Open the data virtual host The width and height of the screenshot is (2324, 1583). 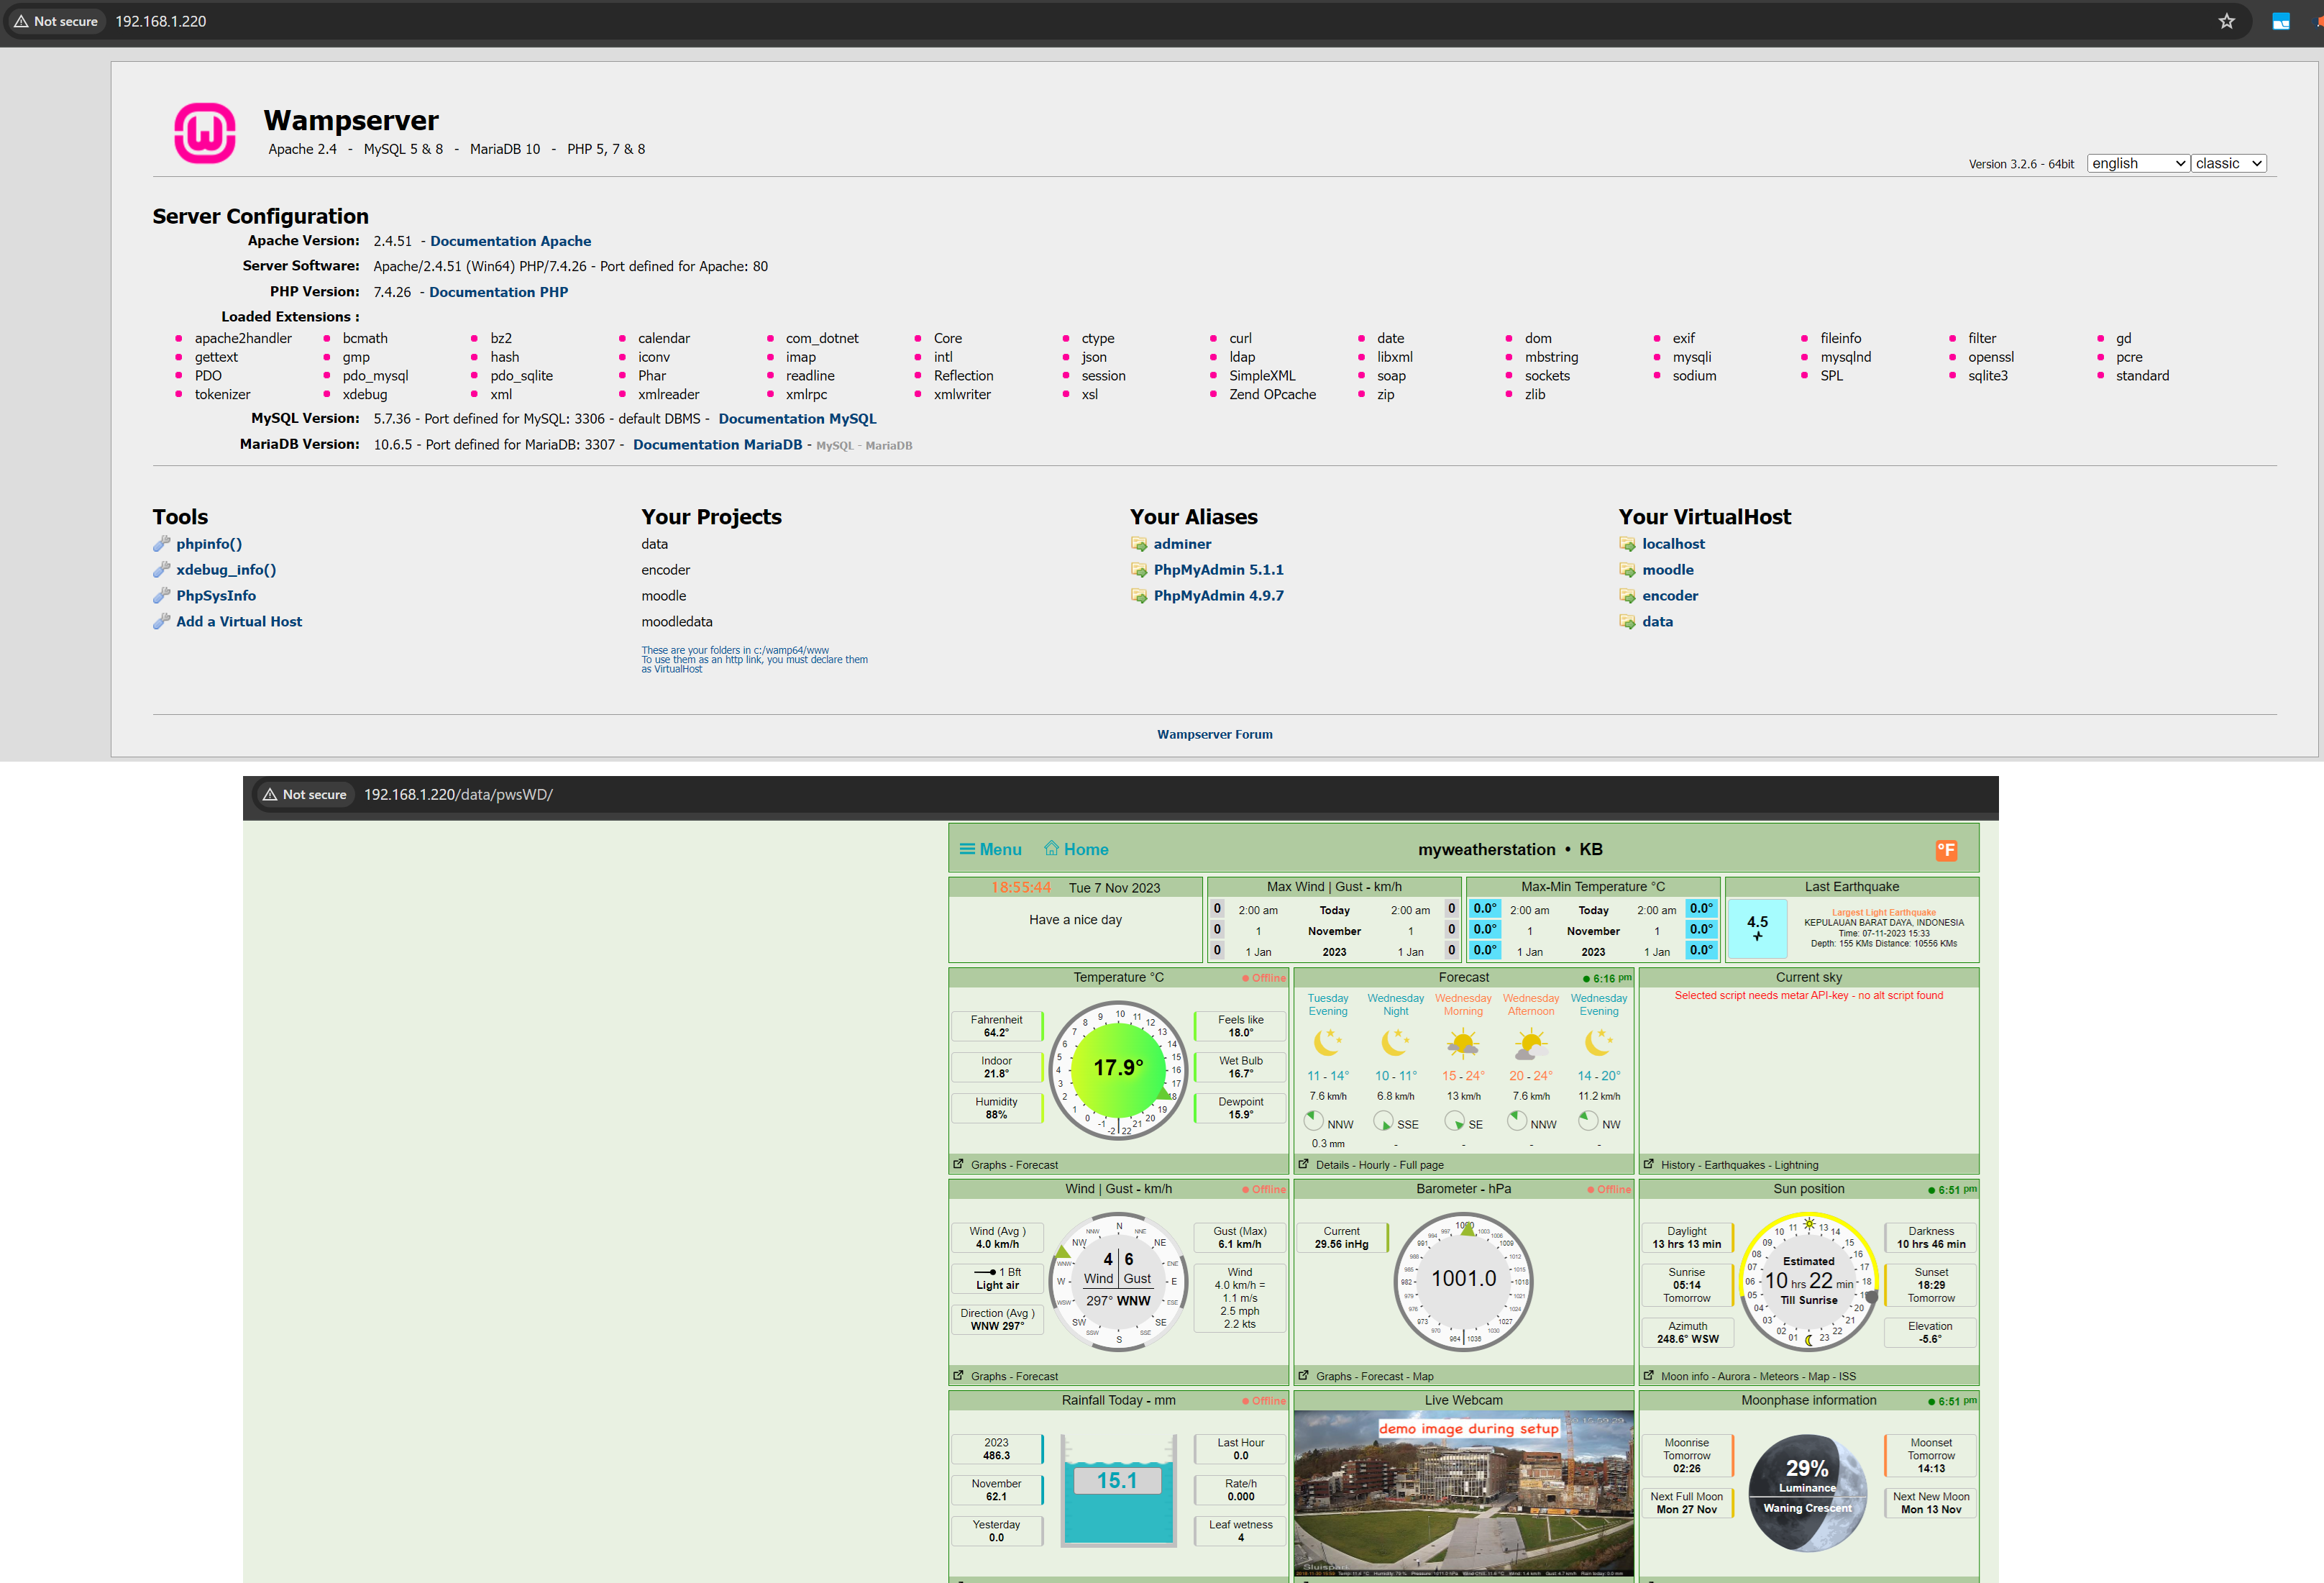pyautogui.click(x=1657, y=622)
